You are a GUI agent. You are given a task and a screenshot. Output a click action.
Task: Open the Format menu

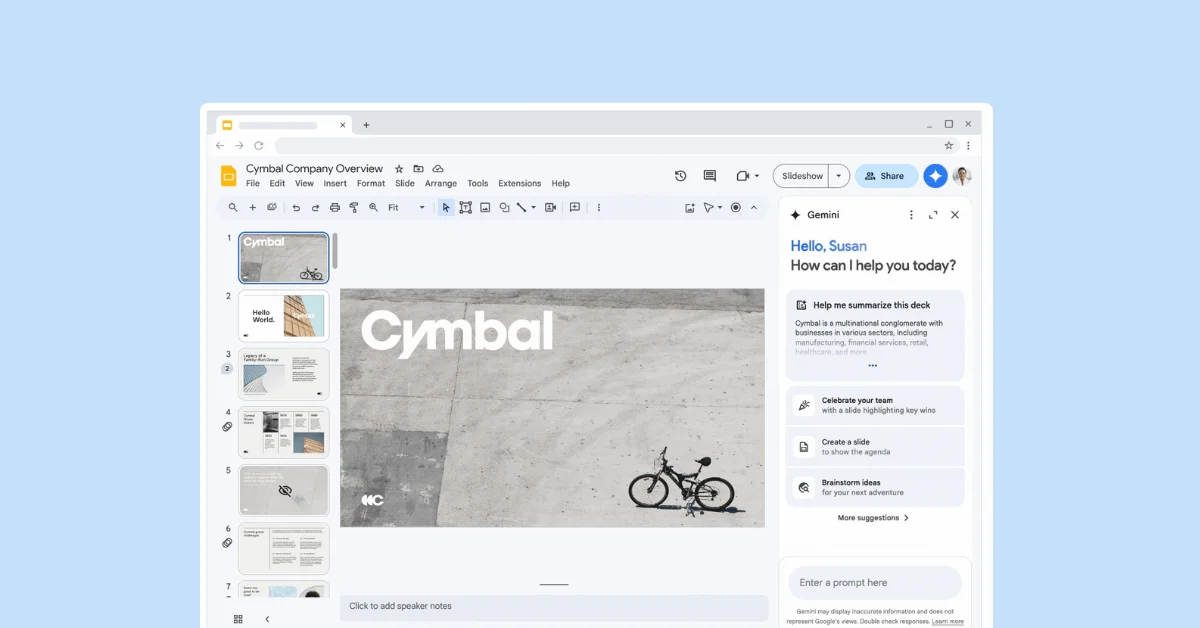point(371,184)
